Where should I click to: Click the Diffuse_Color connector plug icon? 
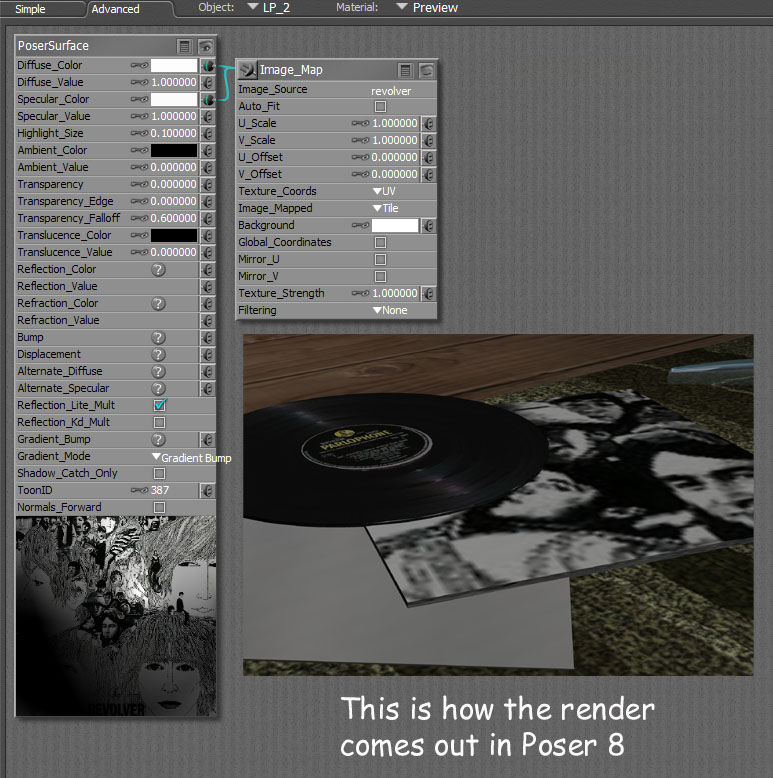pyautogui.click(x=208, y=65)
